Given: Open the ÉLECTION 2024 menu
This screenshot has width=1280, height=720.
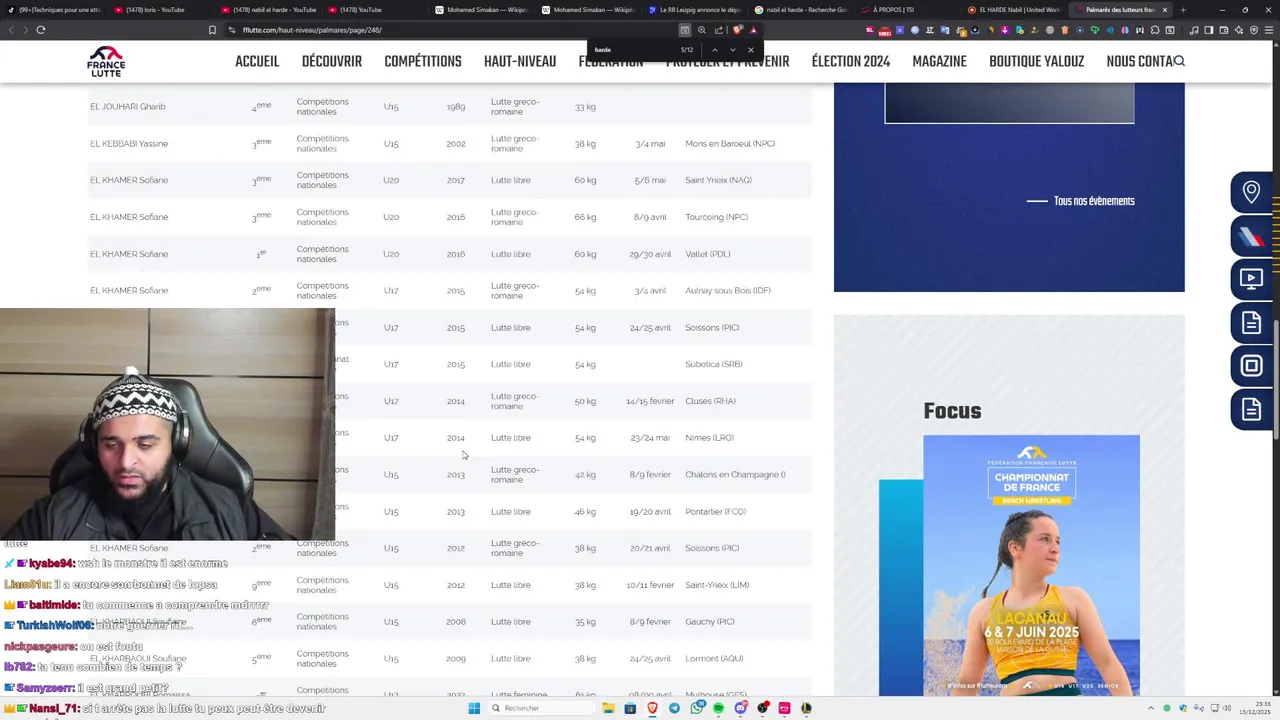Looking at the screenshot, I should click(851, 62).
